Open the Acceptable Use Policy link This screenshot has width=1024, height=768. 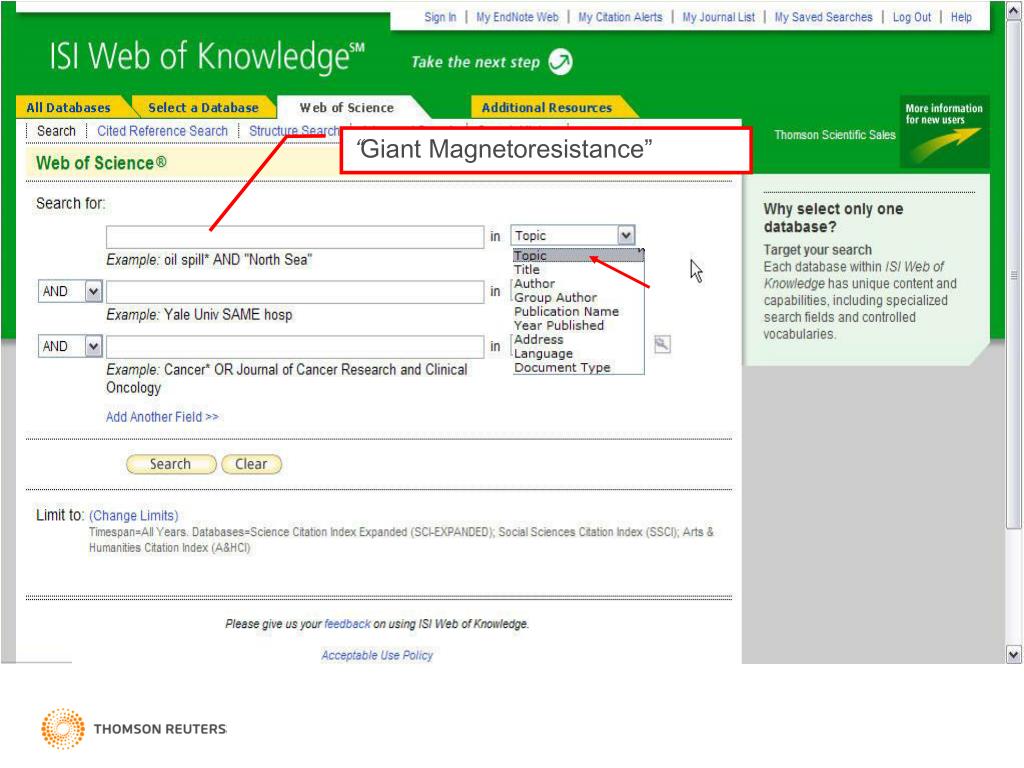pos(377,655)
